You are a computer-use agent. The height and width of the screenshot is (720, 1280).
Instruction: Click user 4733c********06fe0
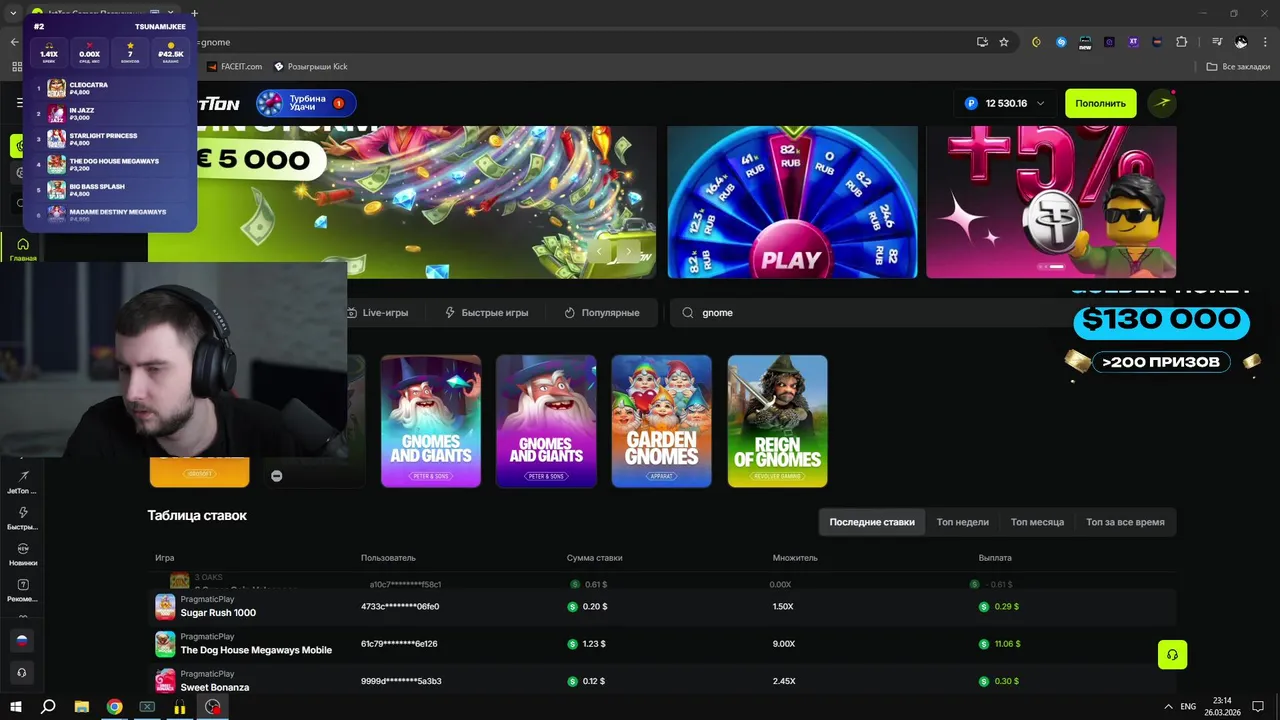(x=400, y=606)
